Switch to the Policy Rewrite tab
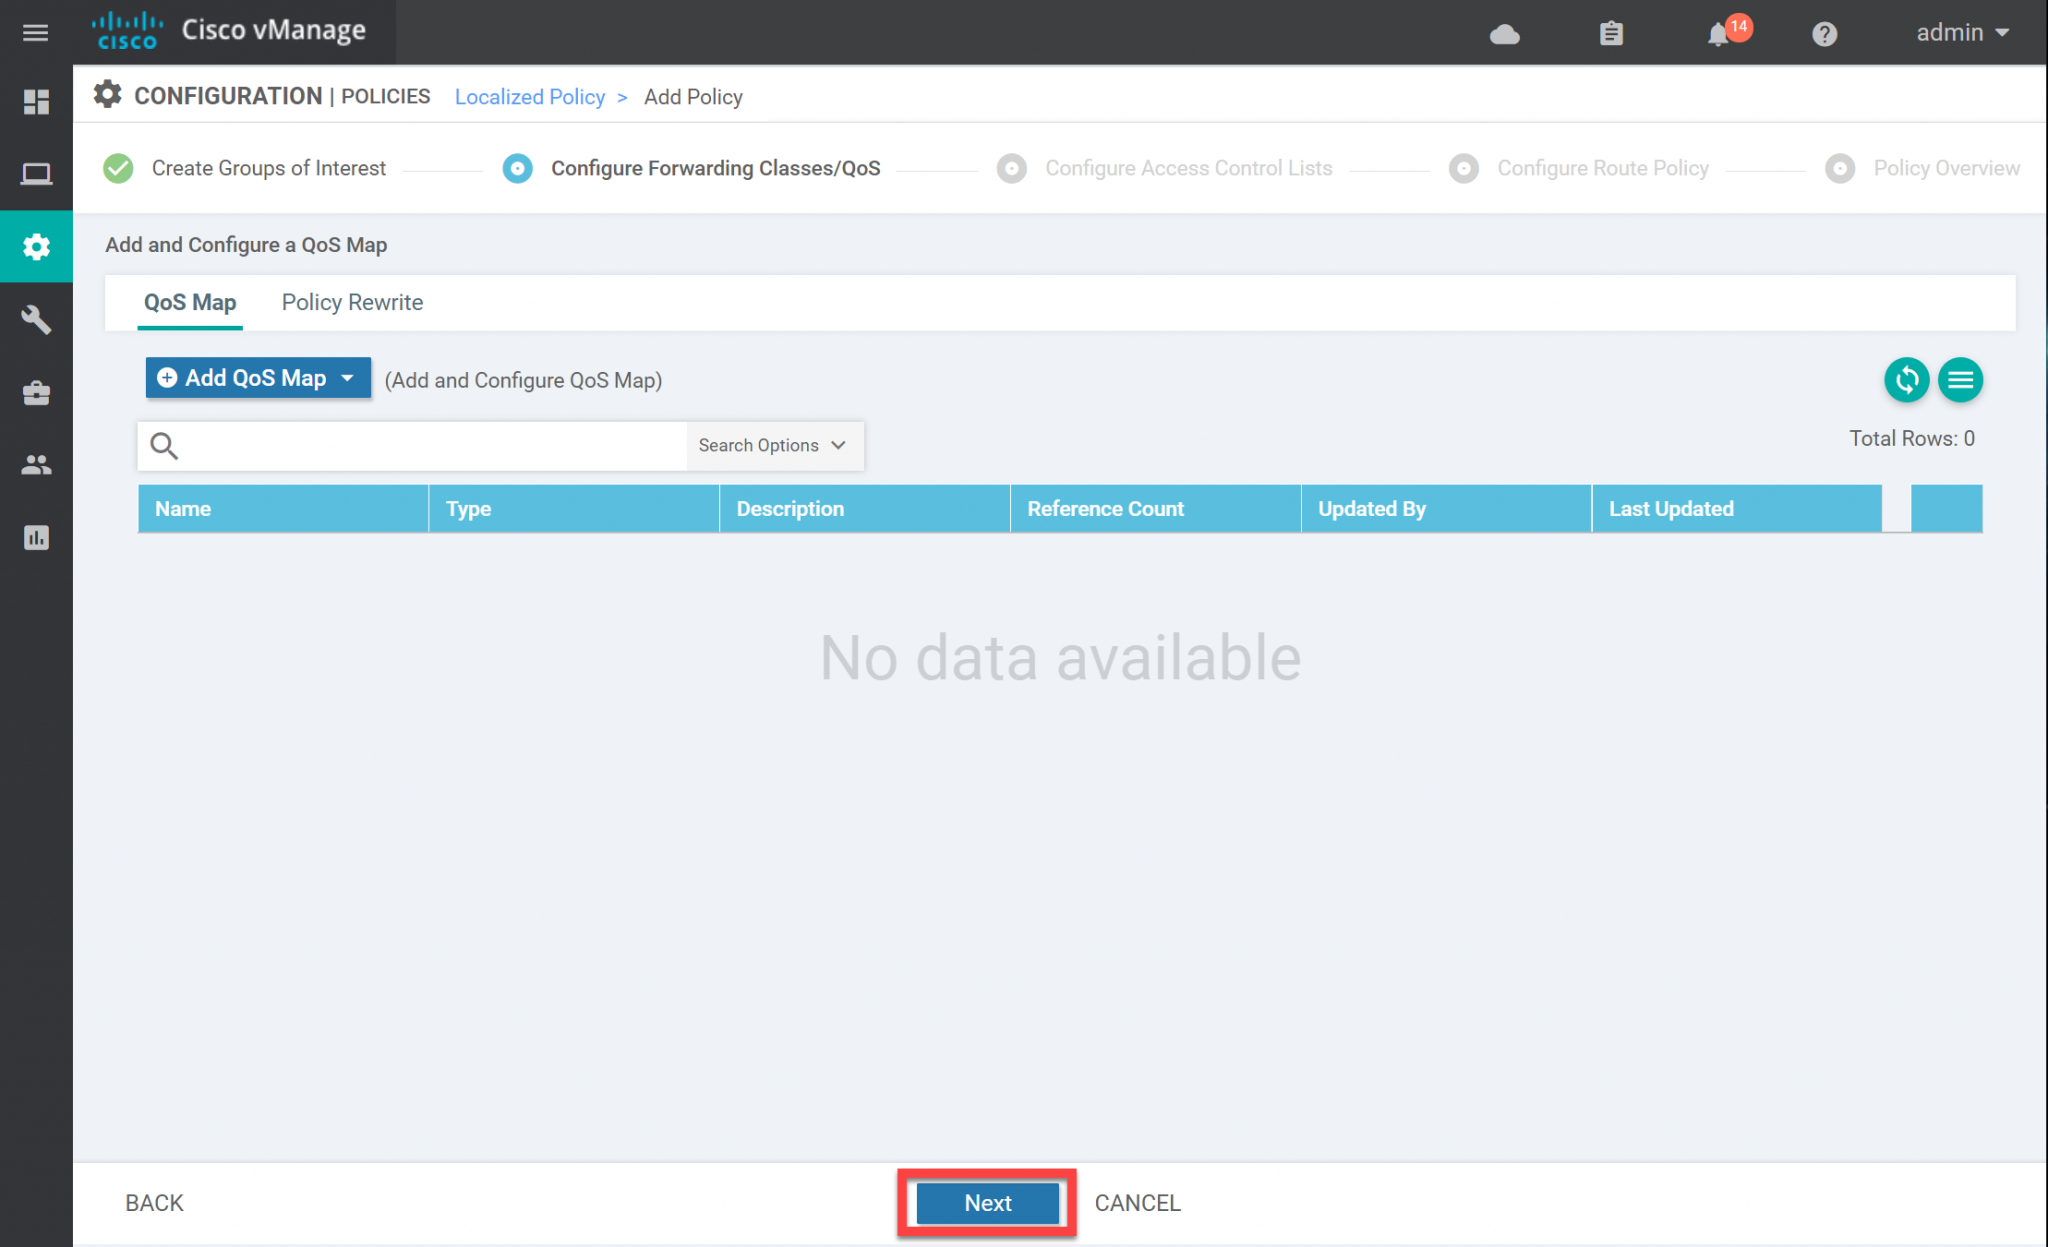 click(x=352, y=302)
